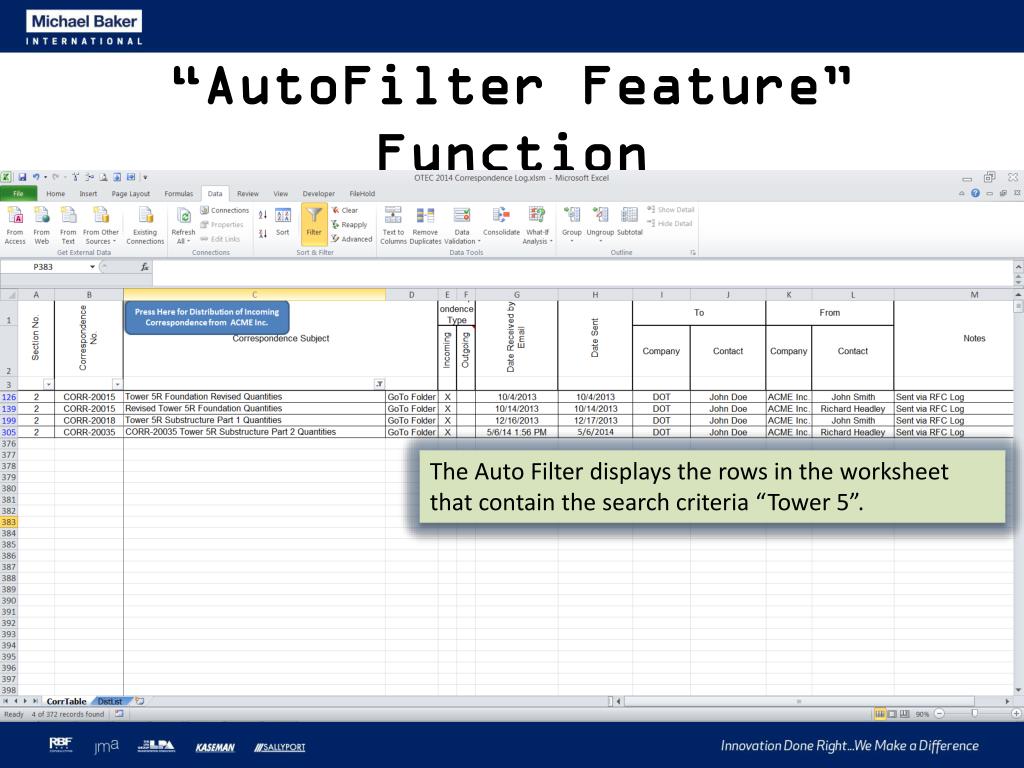Click the Properties button in Connections group
Screen dimensions: 1024x768
tap(221, 225)
